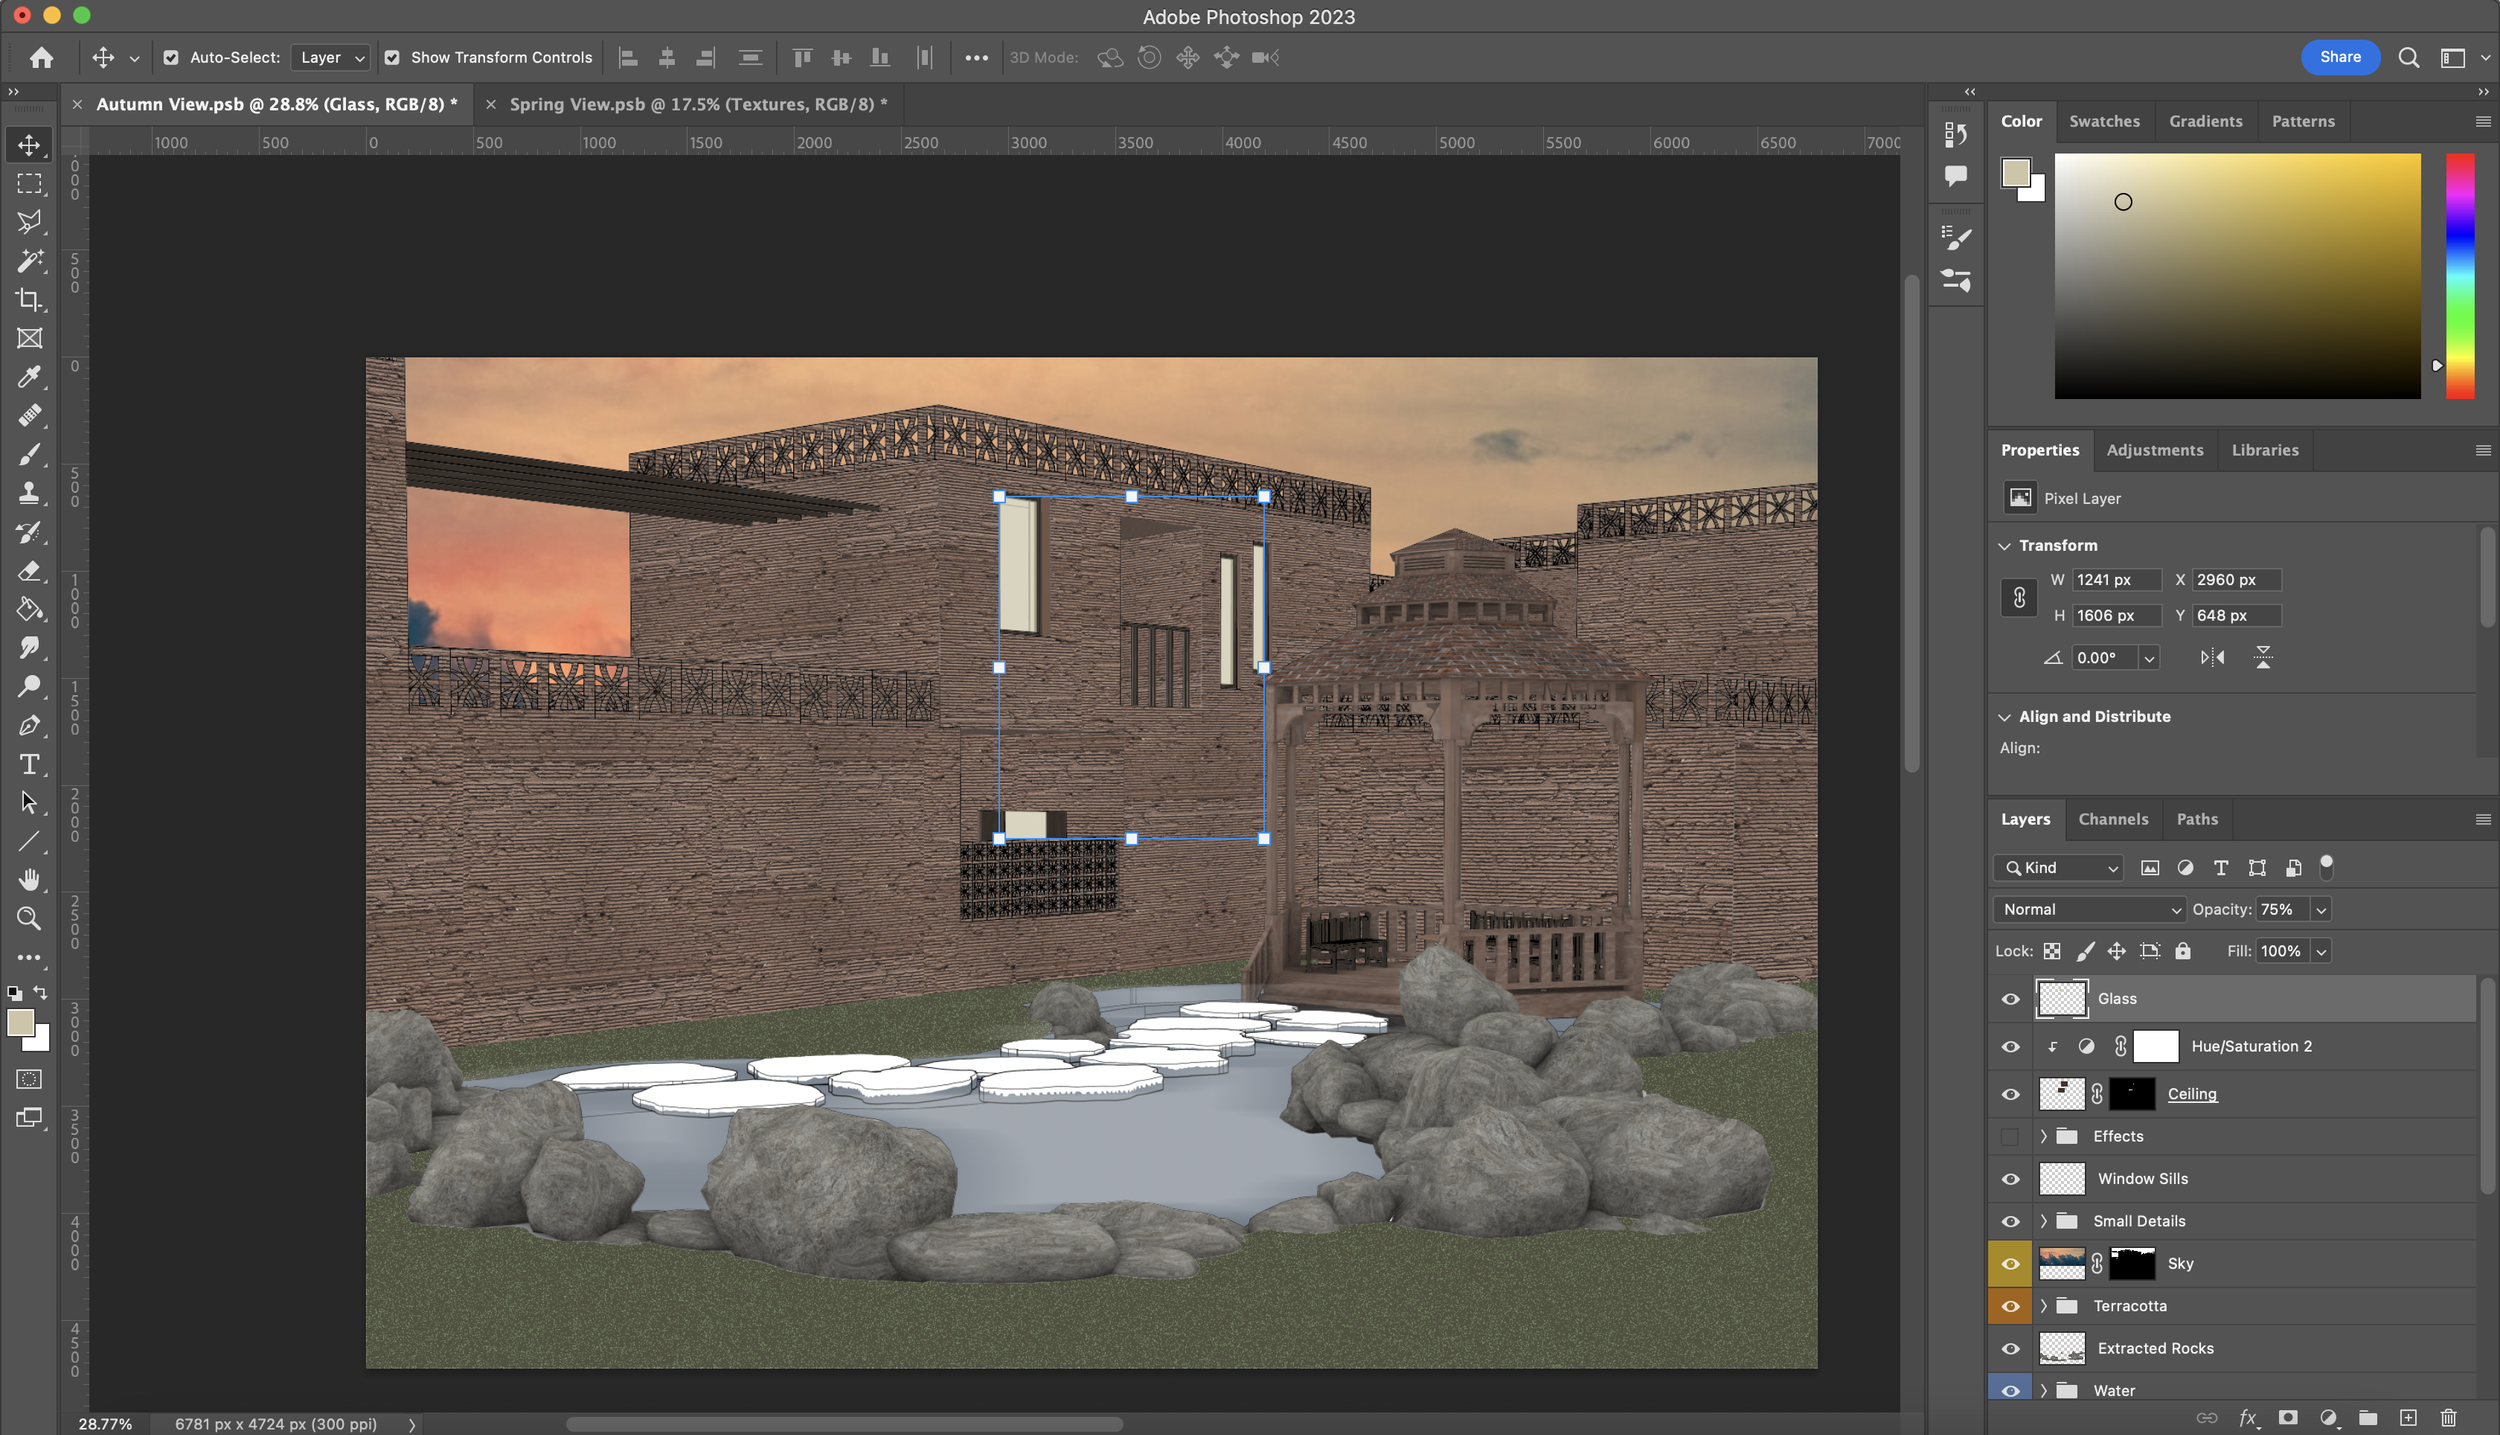Click the Share button
The width and height of the screenshot is (2500, 1435).
(x=2340, y=57)
